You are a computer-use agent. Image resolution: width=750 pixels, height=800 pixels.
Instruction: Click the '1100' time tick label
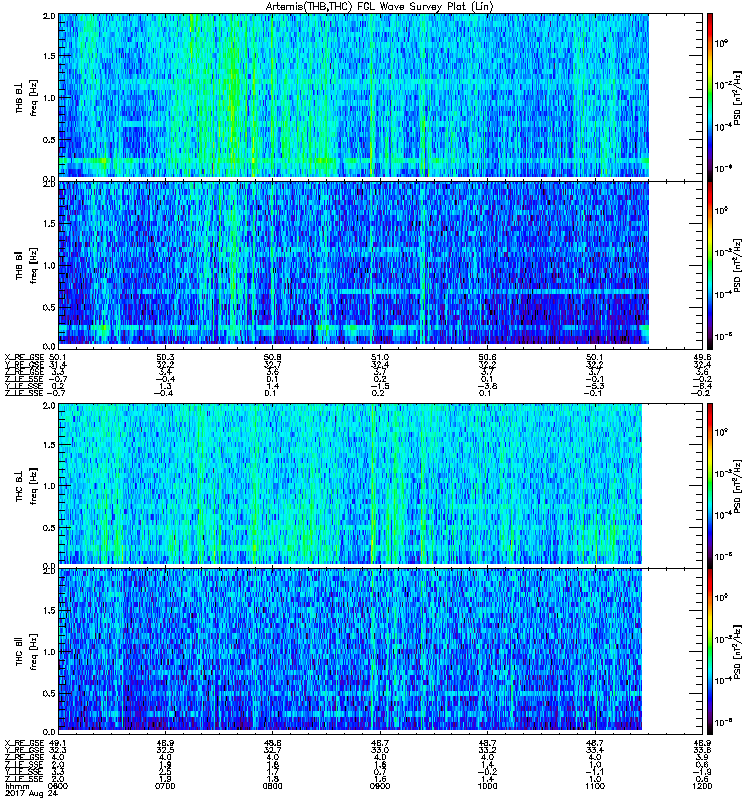pos(595,786)
